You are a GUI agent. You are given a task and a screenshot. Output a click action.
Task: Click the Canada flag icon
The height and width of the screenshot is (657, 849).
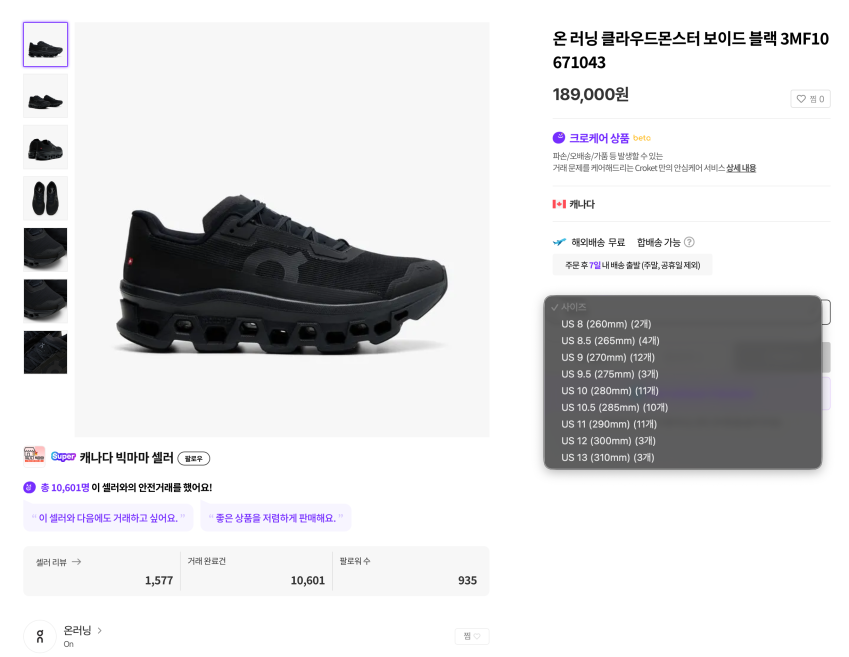(559, 204)
